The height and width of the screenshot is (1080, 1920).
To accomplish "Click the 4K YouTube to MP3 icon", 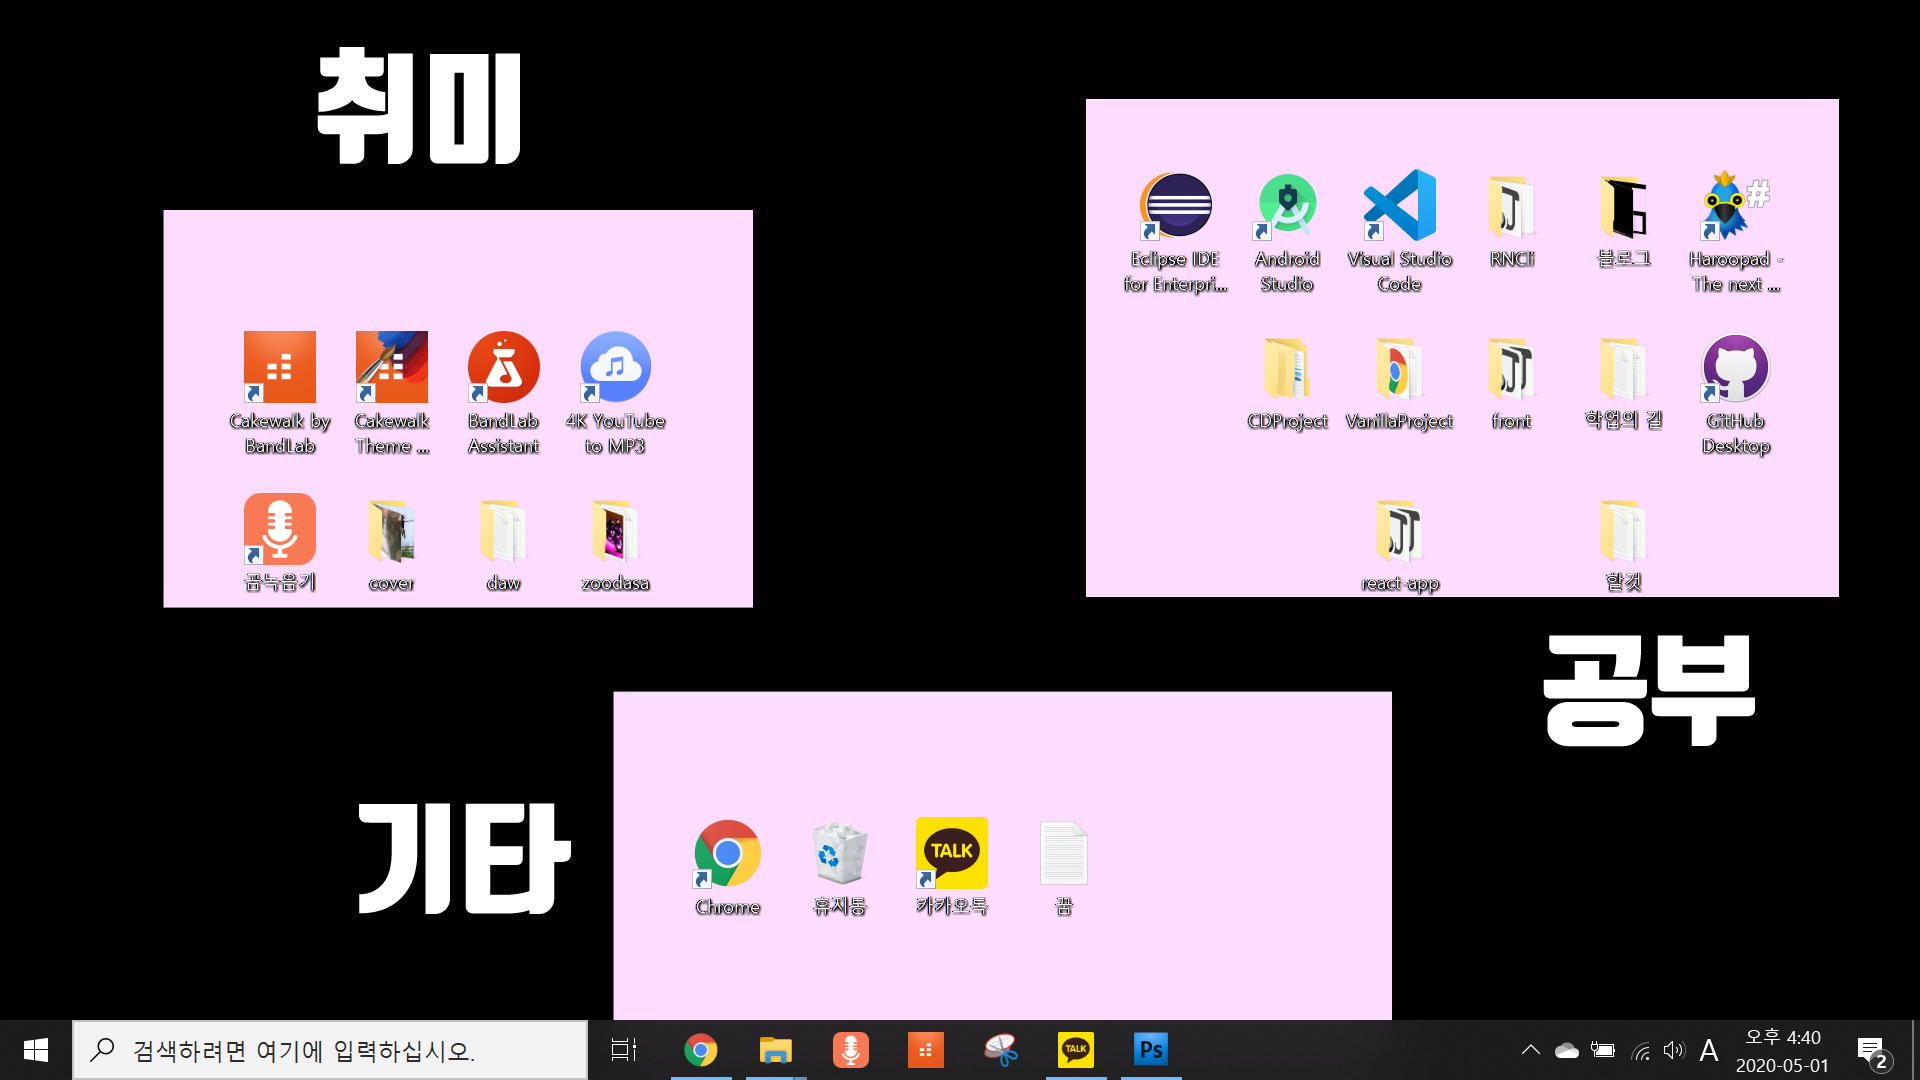I will pos(615,369).
